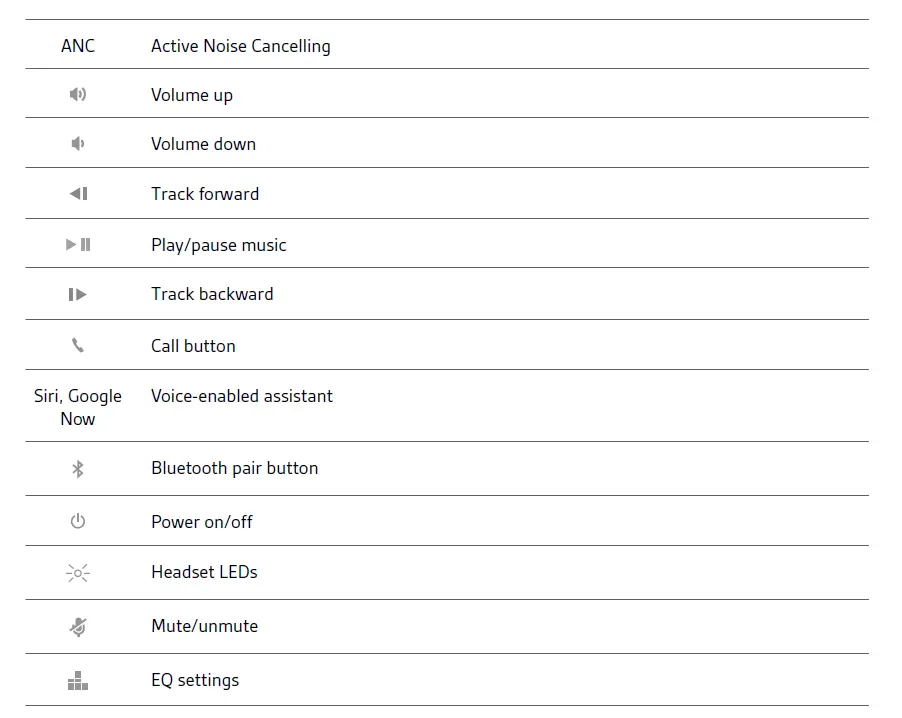The width and height of the screenshot is (902, 718).
Task: Click the headset LEDs icon
Action: [78, 573]
